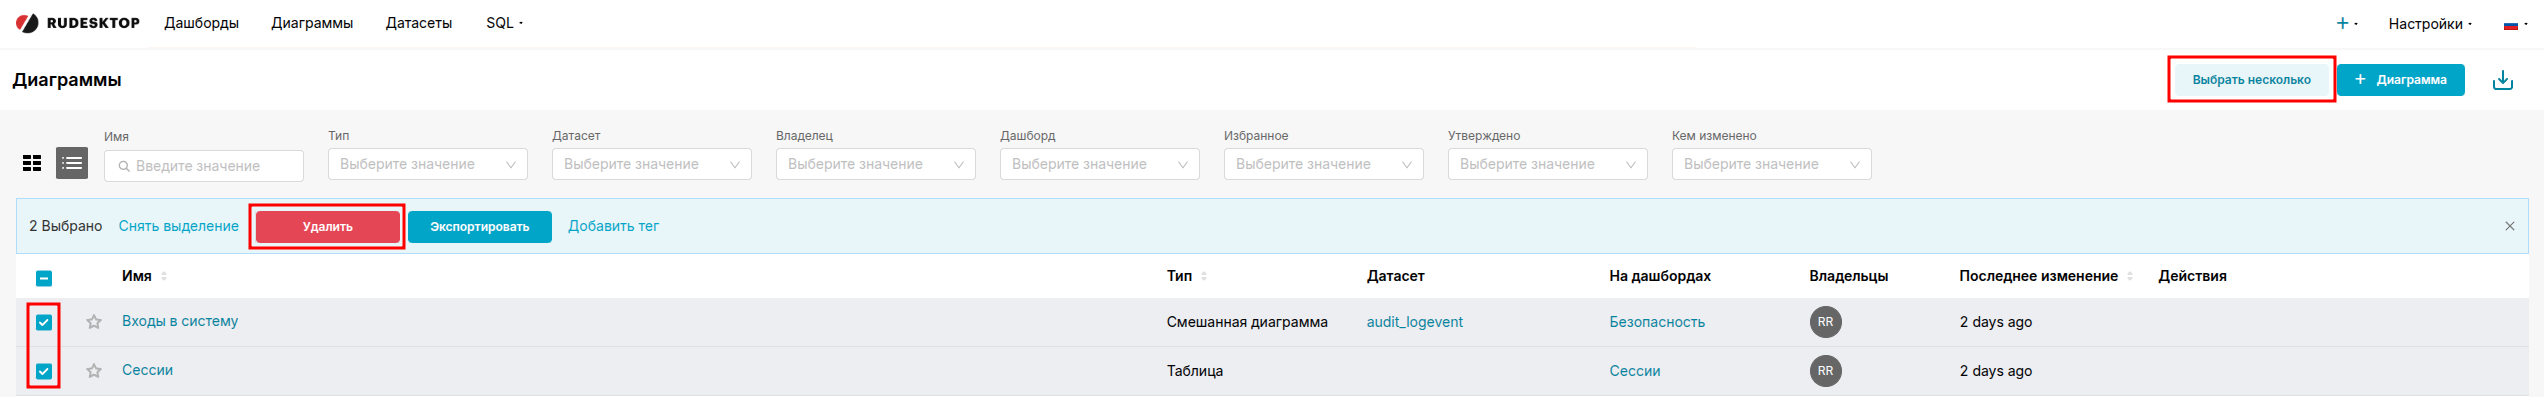This screenshot has width=2544, height=397.
Task: Expand the Тип filter dropdown
Action: point(428,164)
